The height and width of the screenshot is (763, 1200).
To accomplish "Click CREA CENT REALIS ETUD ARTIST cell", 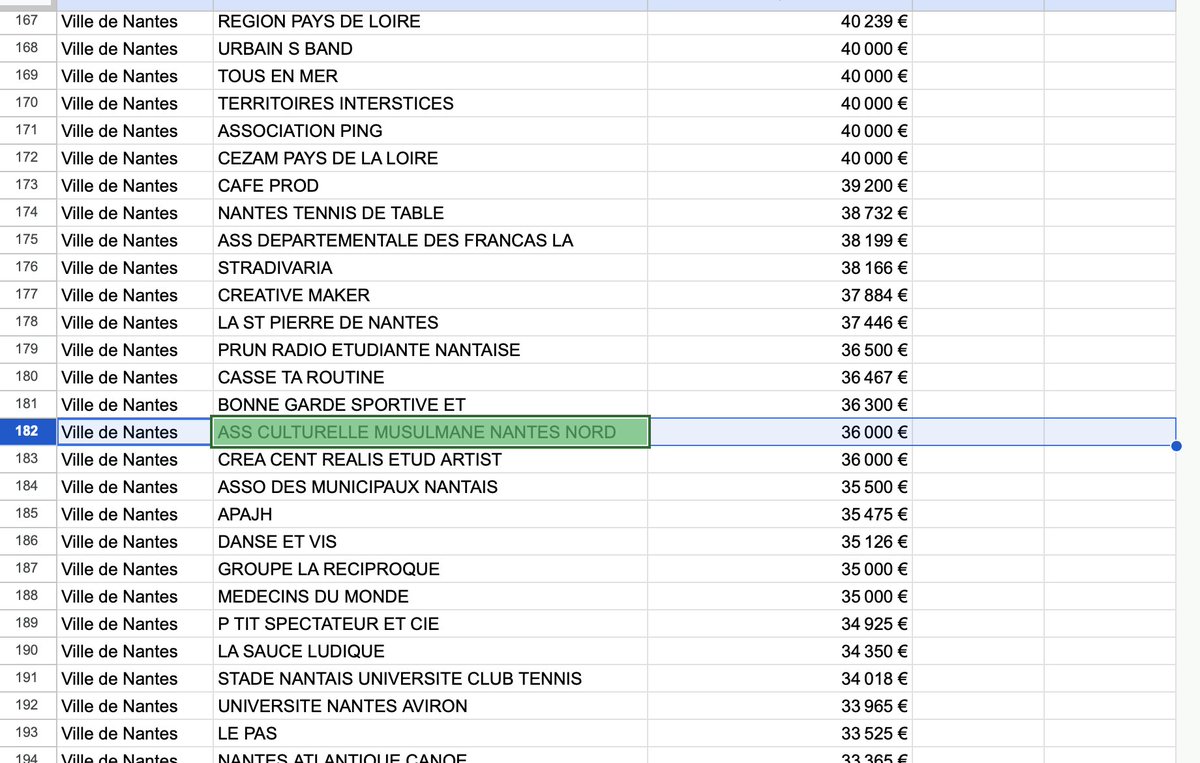I will pyautogui.click(x=430, y=460).
